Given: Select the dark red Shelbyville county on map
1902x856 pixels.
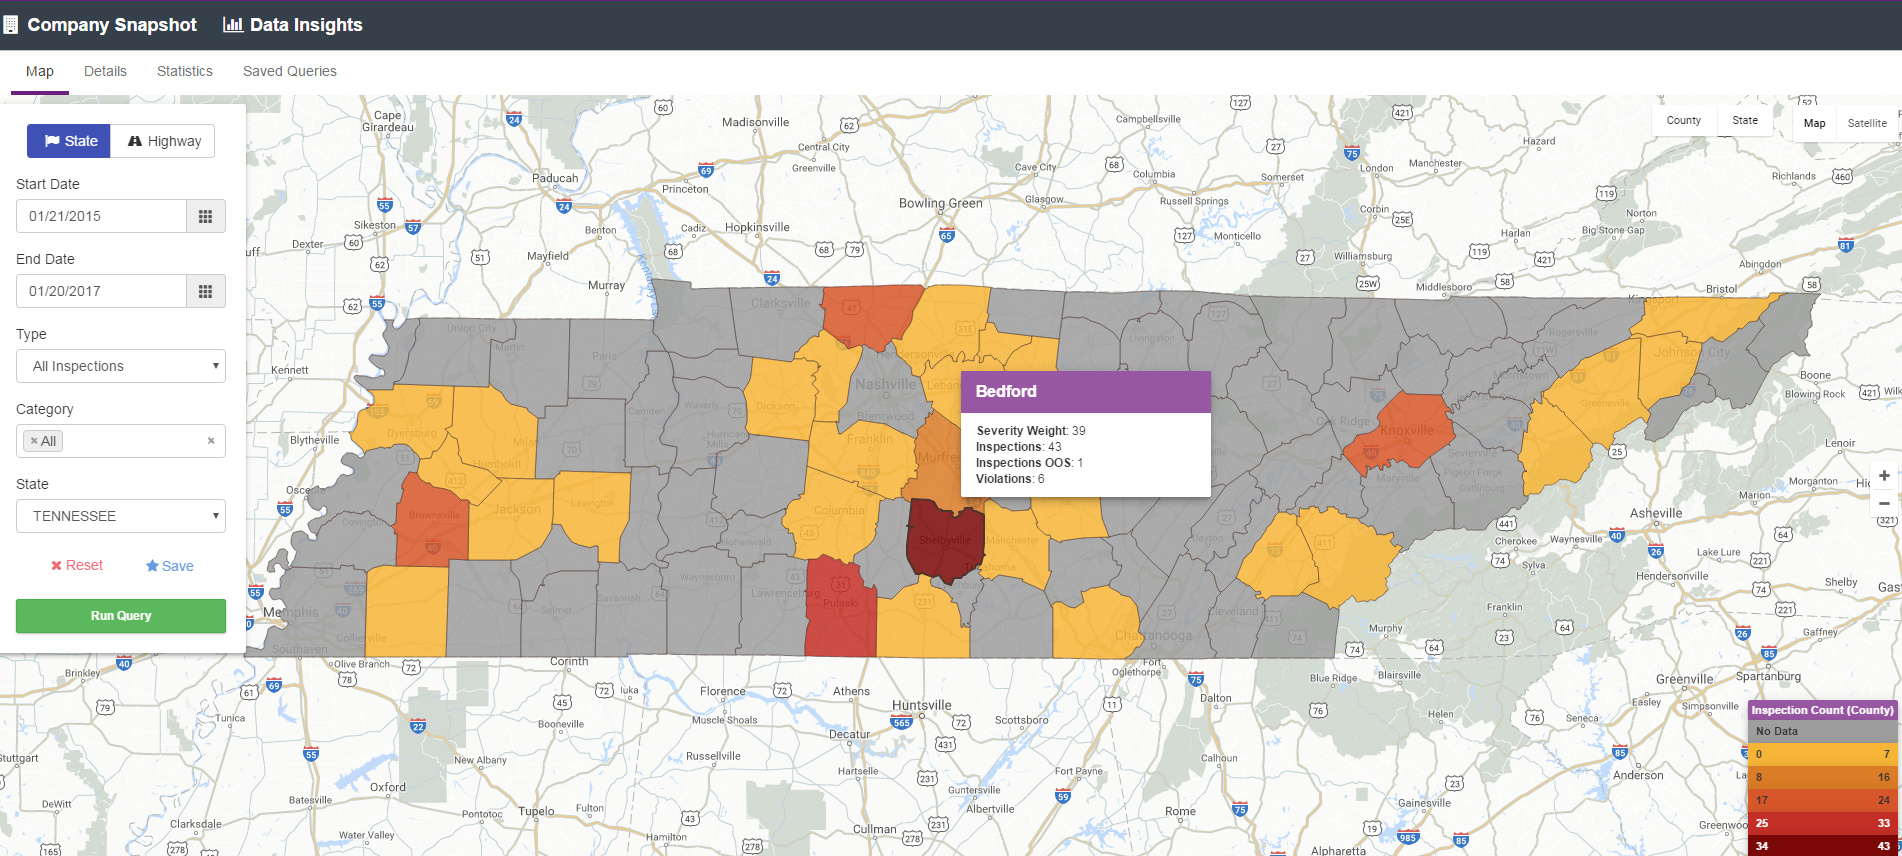Looking at the screenshot, I should tap(944, 540).
